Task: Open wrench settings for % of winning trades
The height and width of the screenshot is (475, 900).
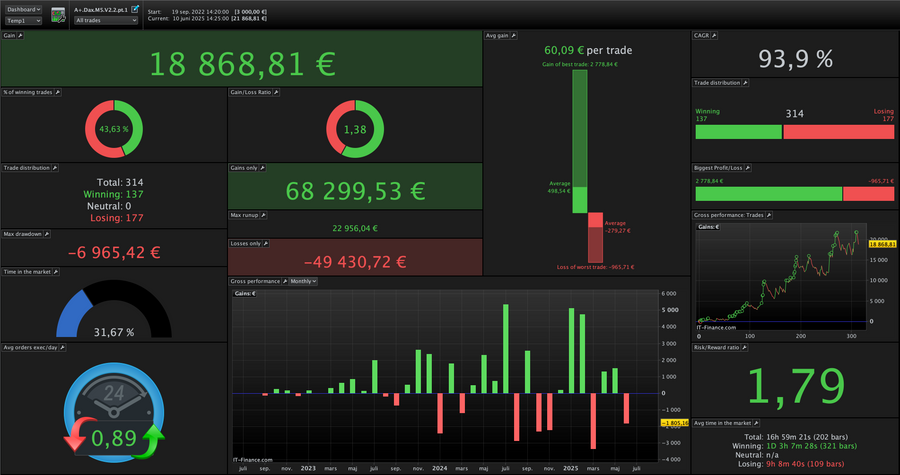Action: click(x=57, y=92)
